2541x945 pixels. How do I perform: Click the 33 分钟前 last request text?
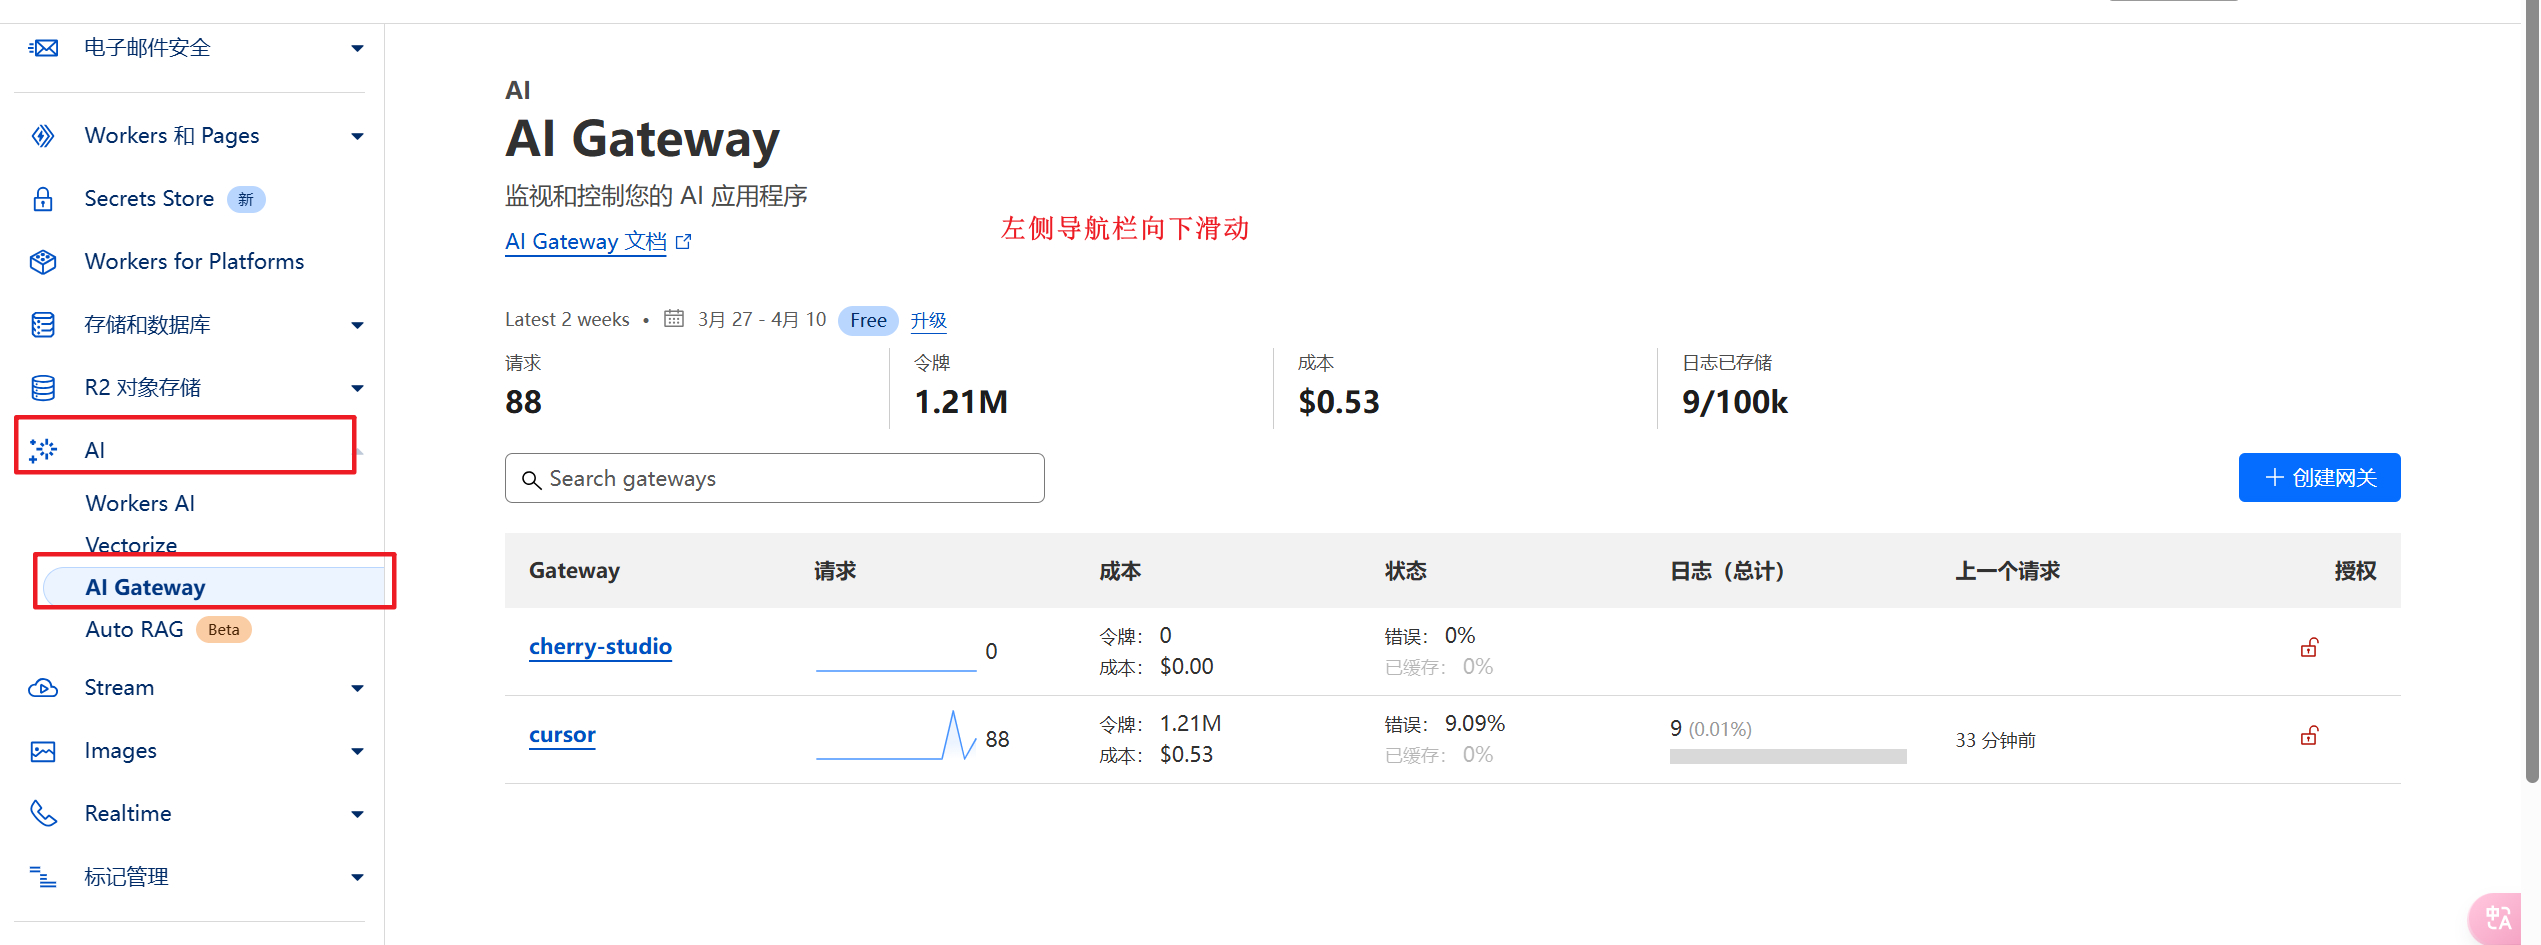point(1995,740)
